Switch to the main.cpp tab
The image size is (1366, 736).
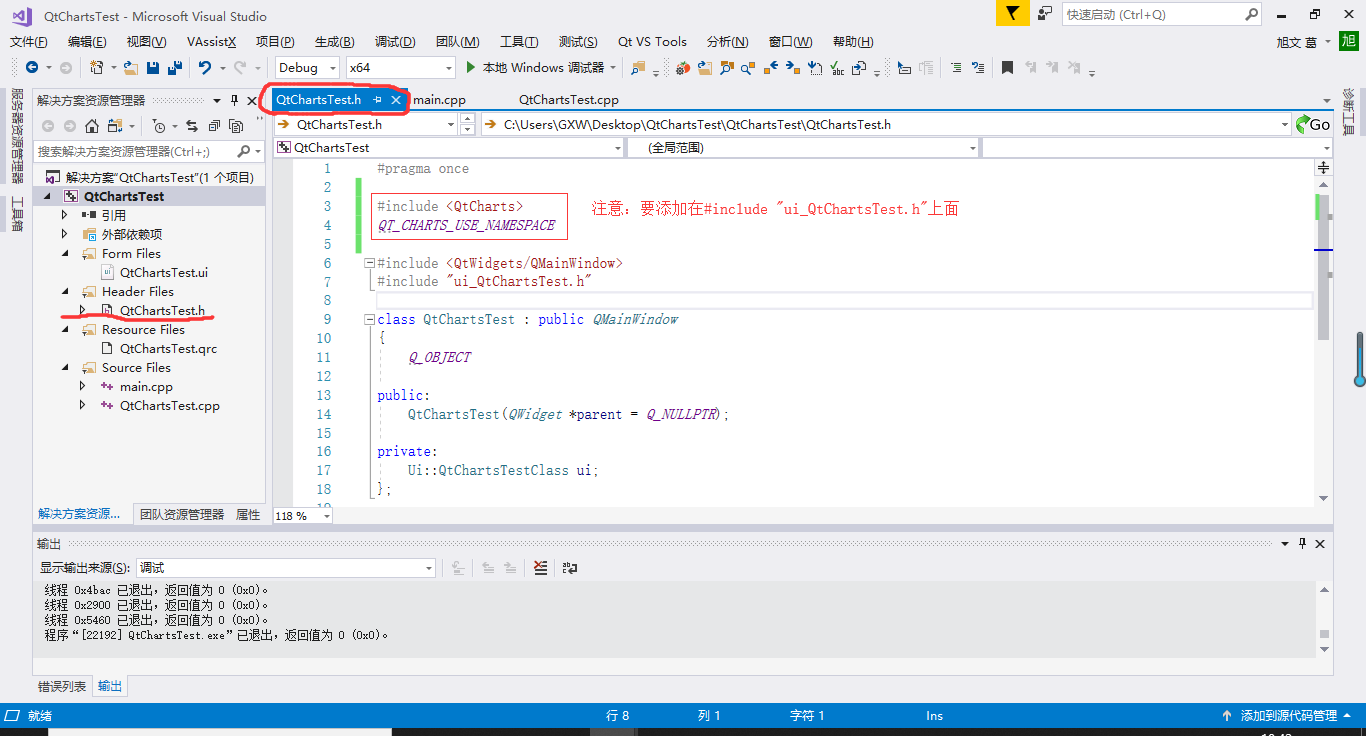[440, 100]
